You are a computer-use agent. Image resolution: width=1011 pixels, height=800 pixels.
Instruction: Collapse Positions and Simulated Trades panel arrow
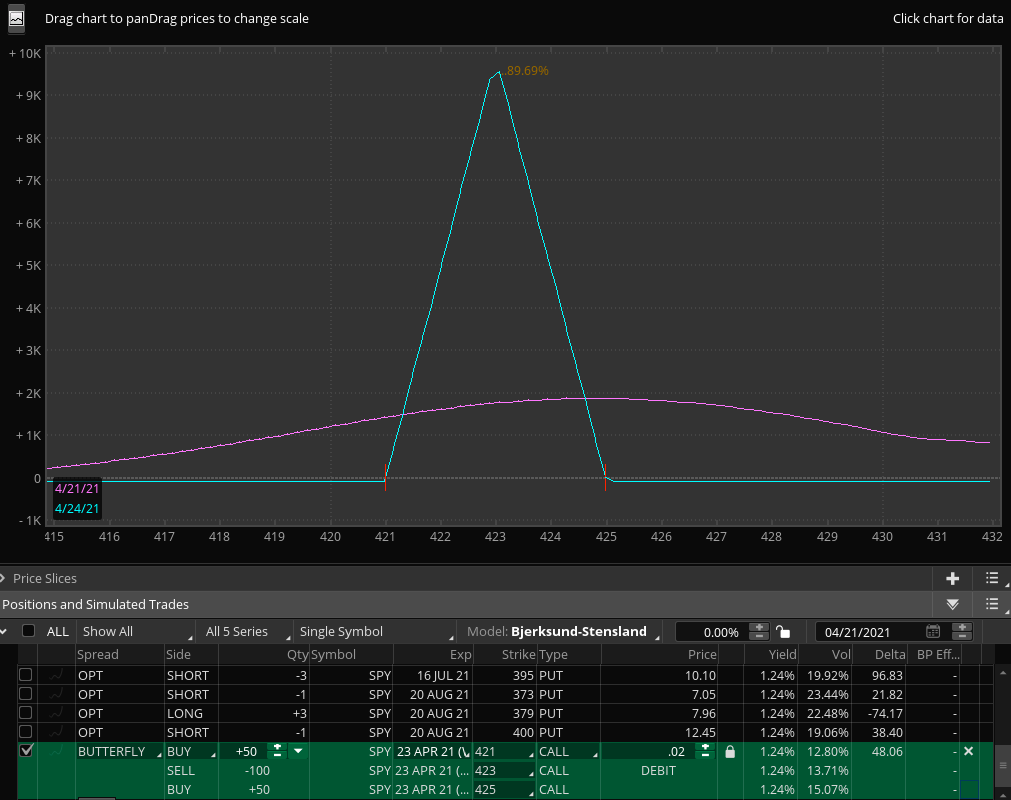(x=952, y=604)
